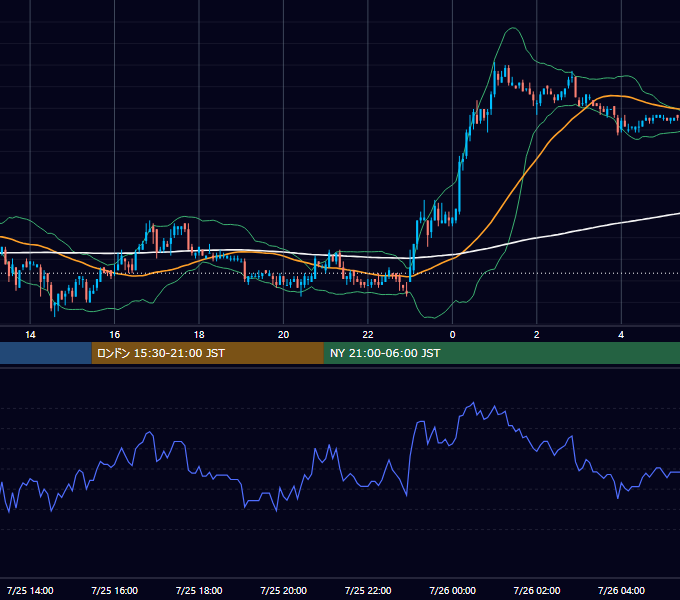This screenshot has width=680, height=600.
Task: Select the ロンドン 15:30-21:00 JST session bar
Action: (207, 353)
